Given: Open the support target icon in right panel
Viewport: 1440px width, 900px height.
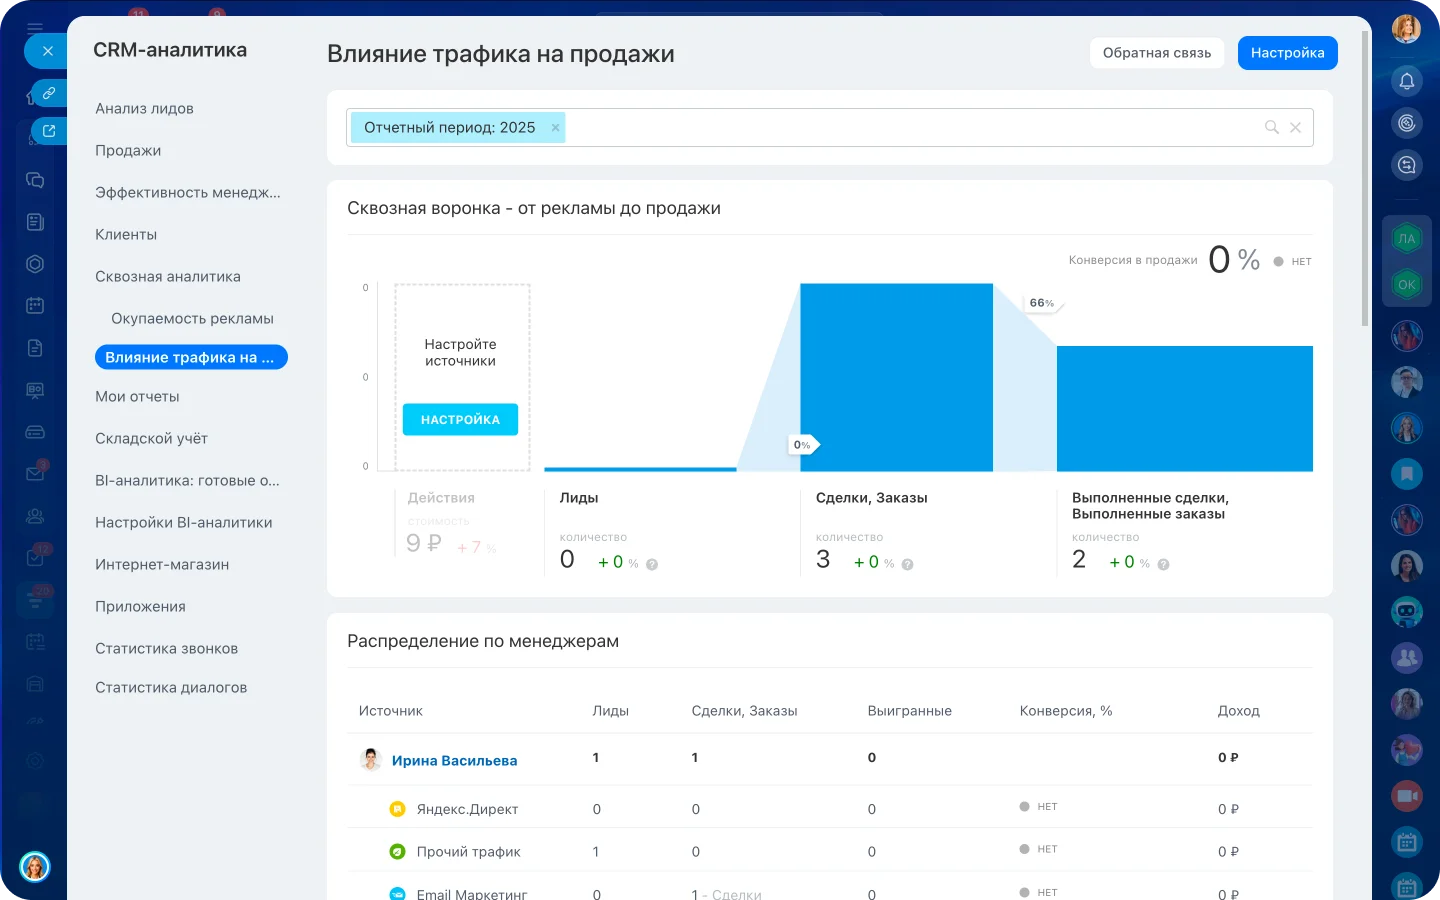Looking at the screenshot, I should click(1406, 123).
